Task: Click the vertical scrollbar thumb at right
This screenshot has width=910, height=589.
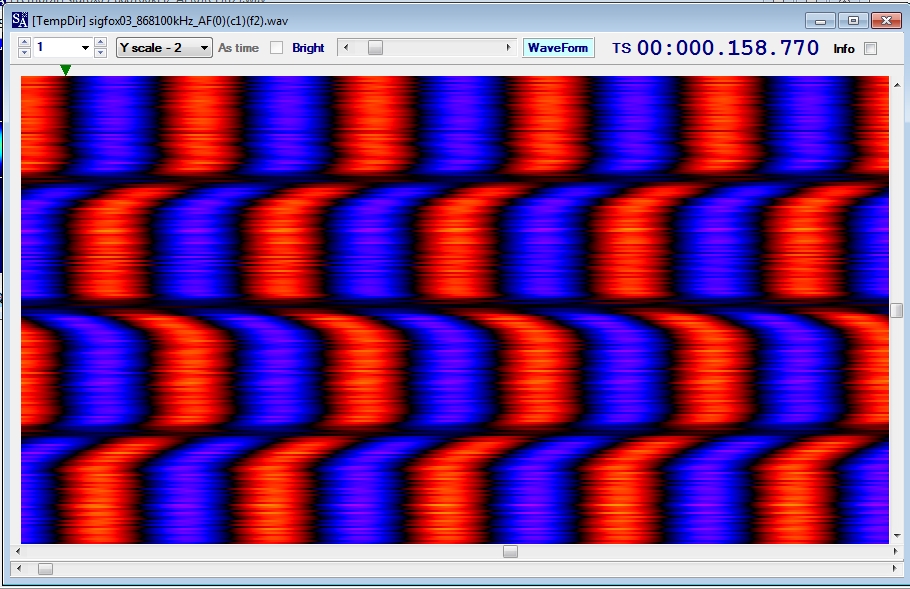Action: pos(896,310)
